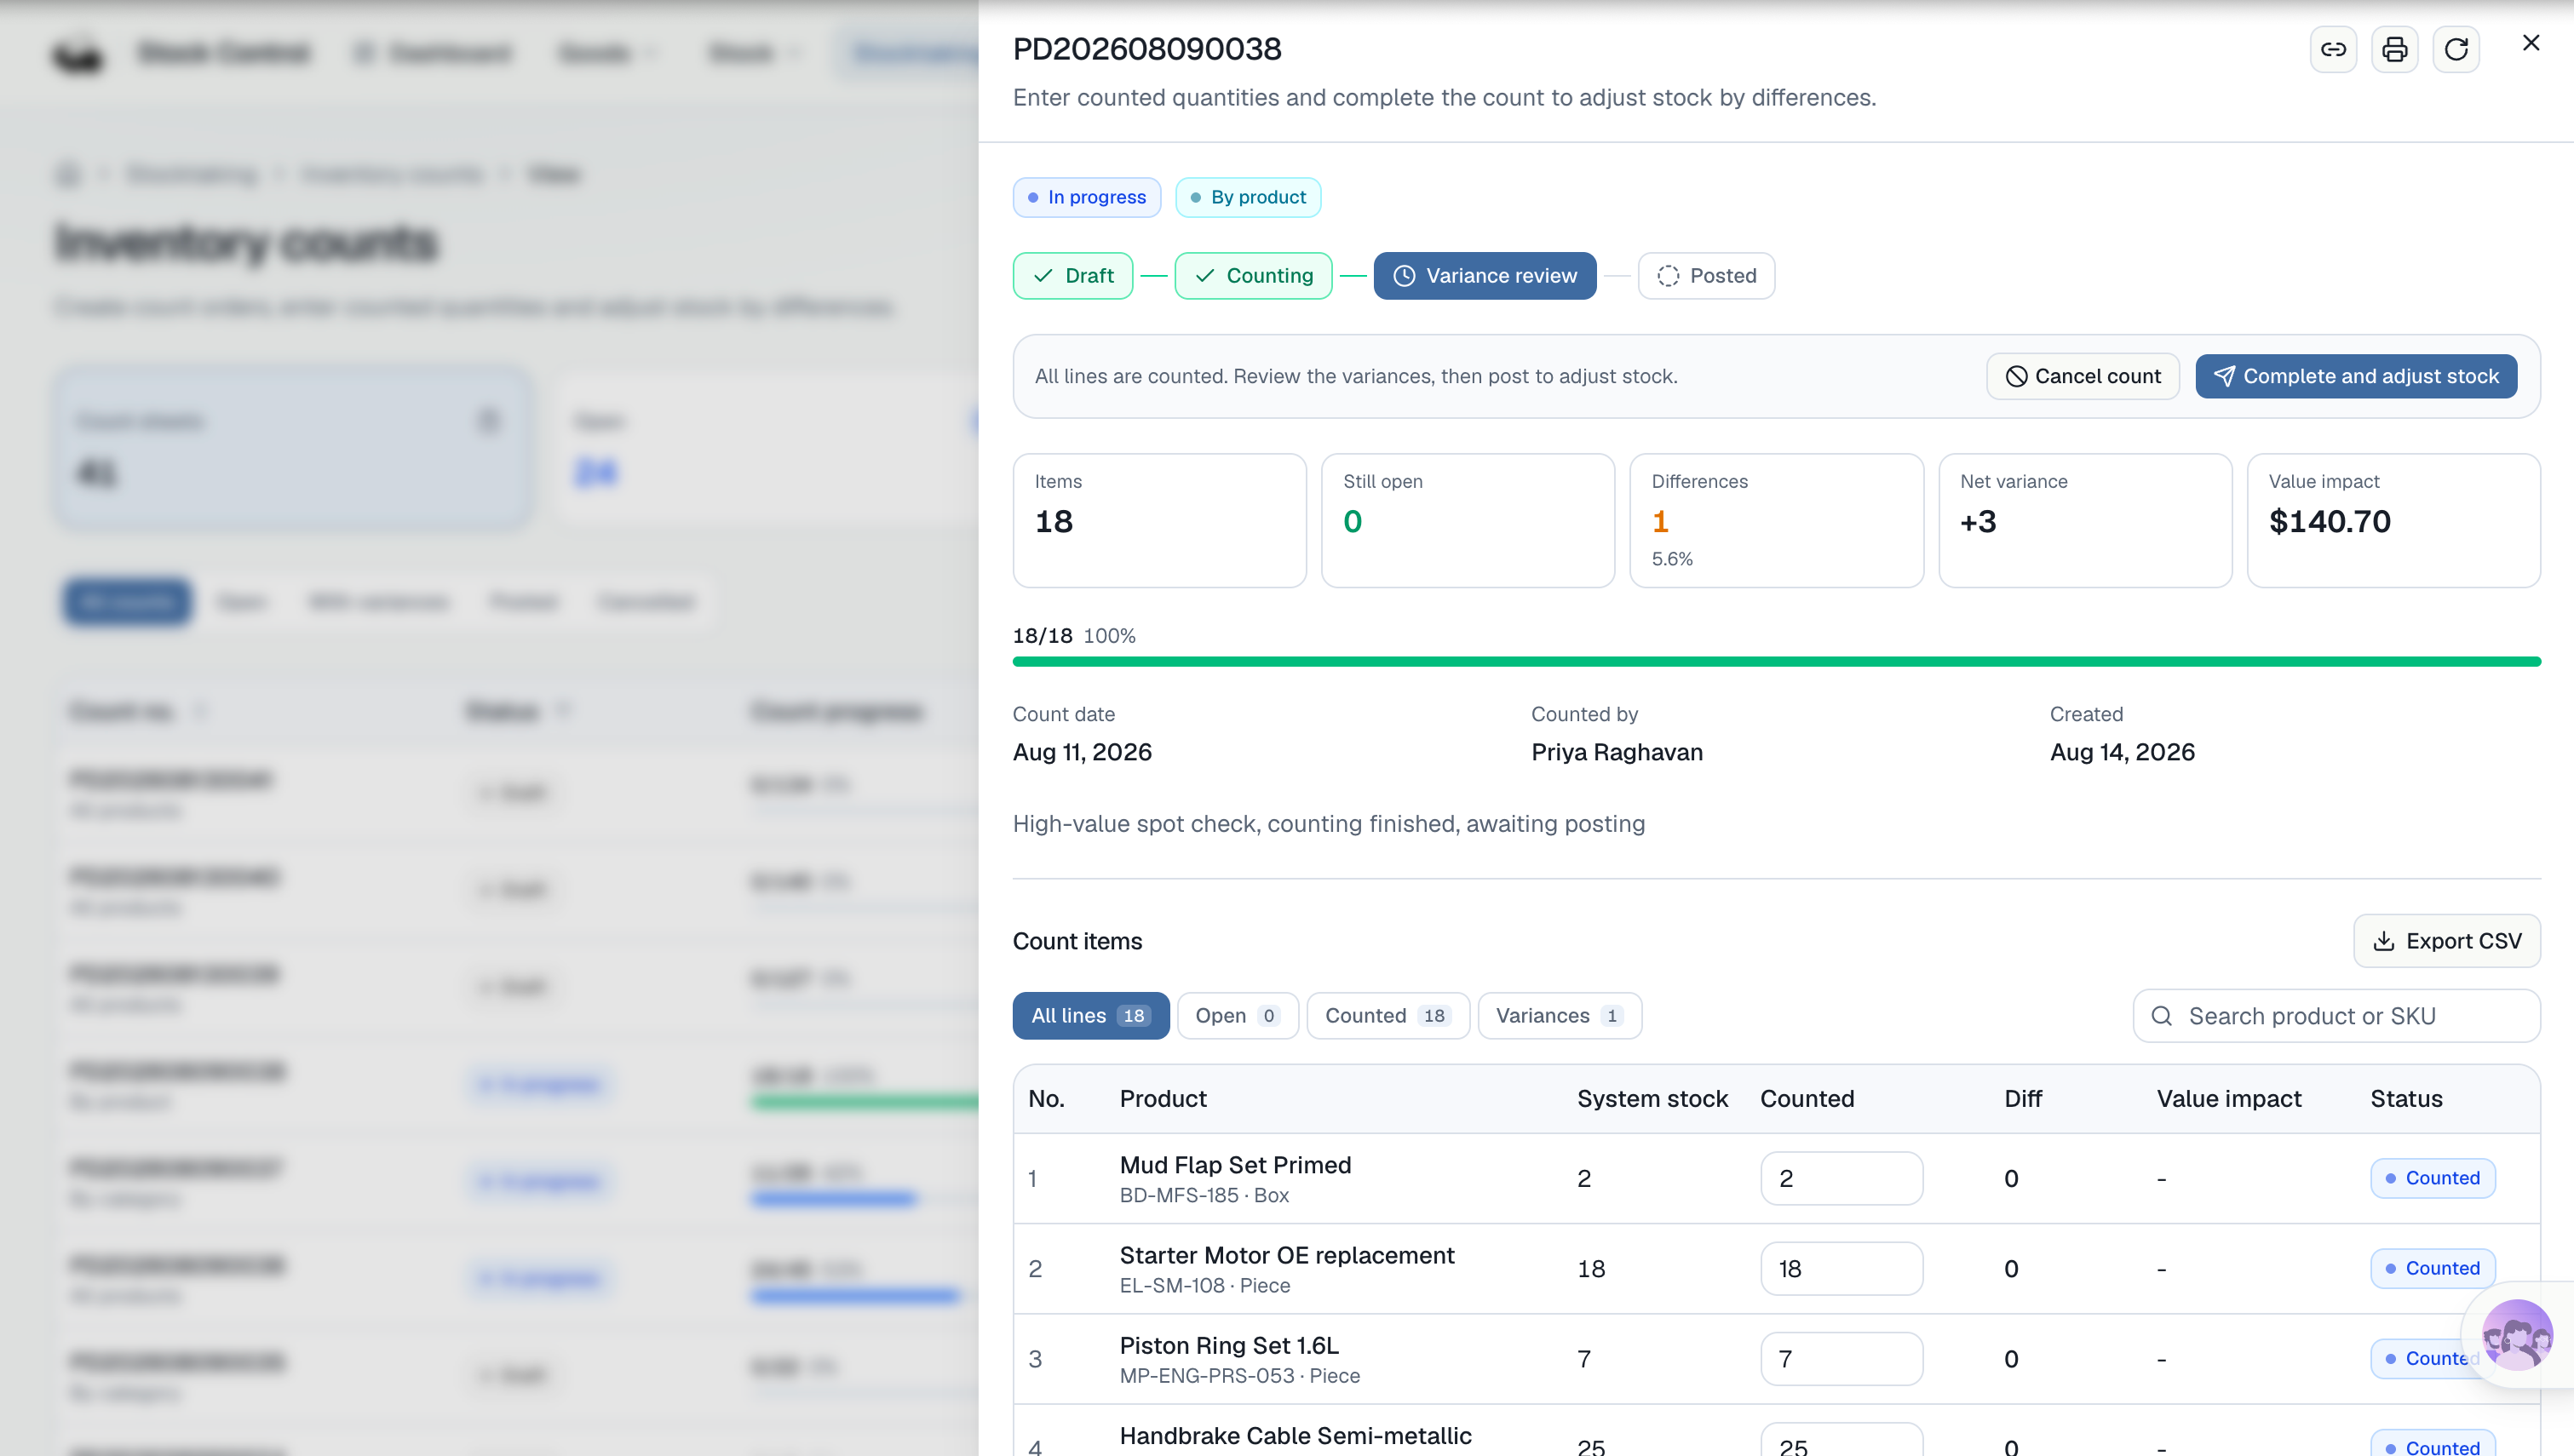Viewport: 2574px width, 1456px height.
Task: Select the Items summary card
Action: pos(1159,521)
